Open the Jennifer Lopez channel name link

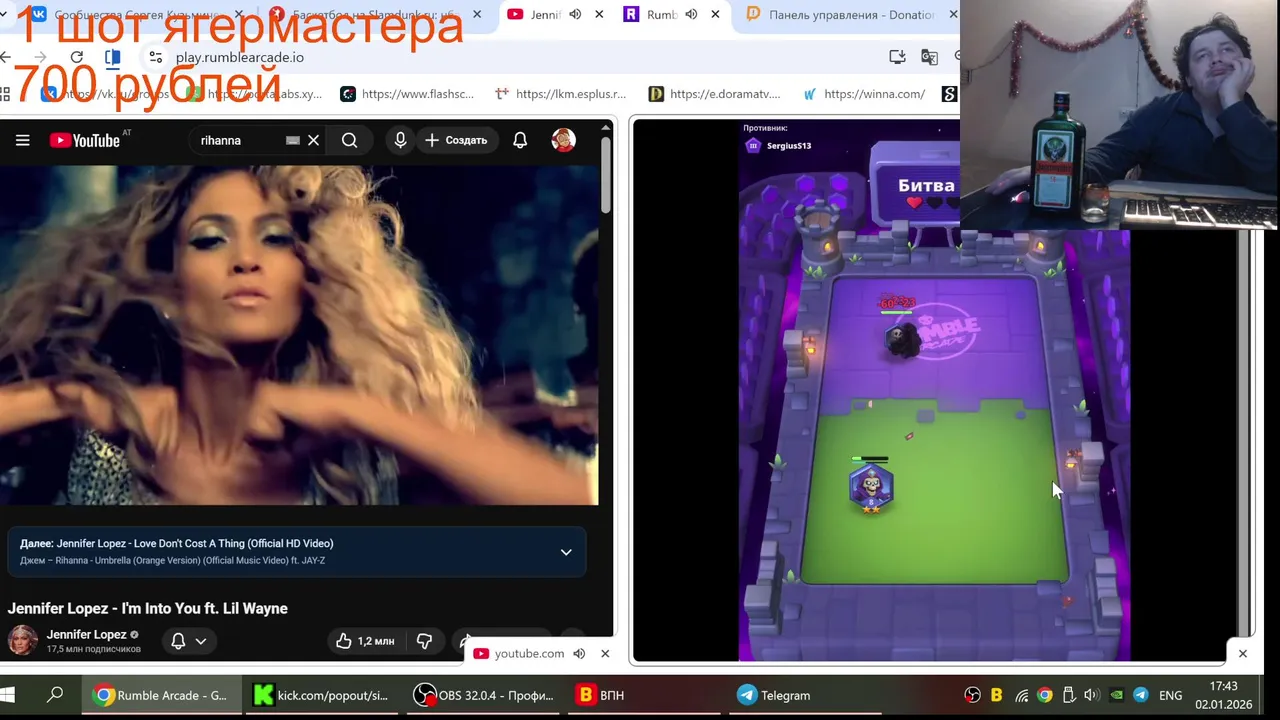tap(86, 634)
